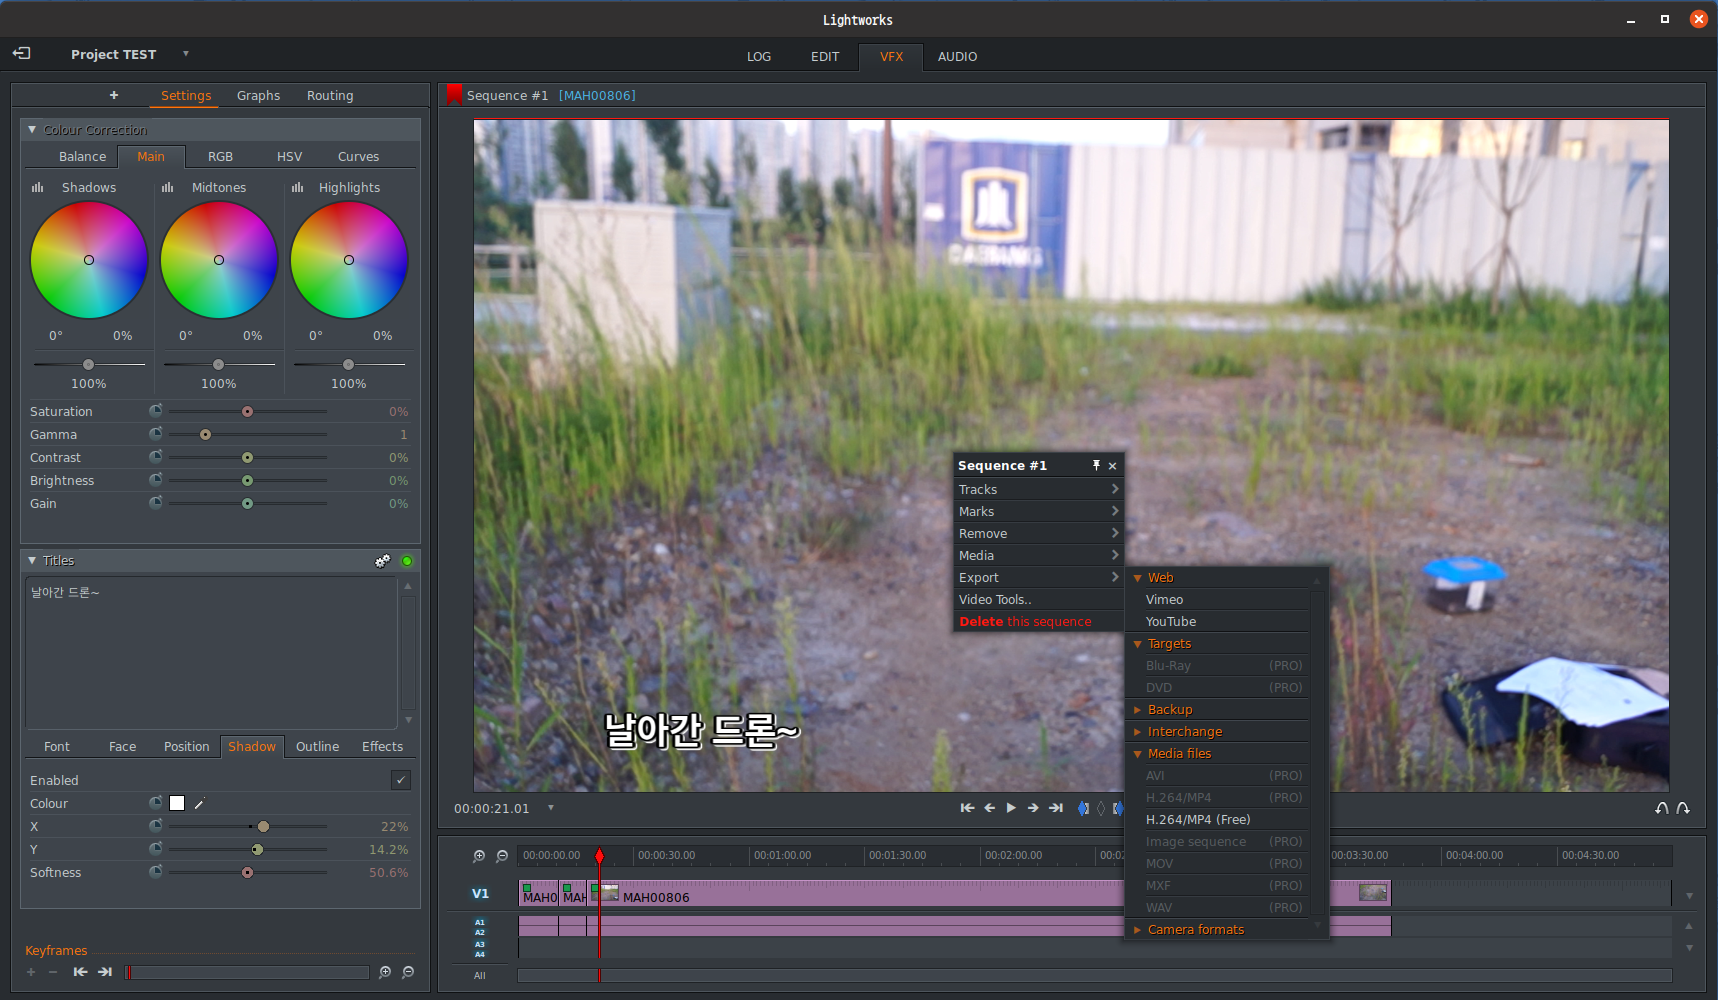
Task: Click the exit project icon beside Project TEST
Action: click(21, 54)
